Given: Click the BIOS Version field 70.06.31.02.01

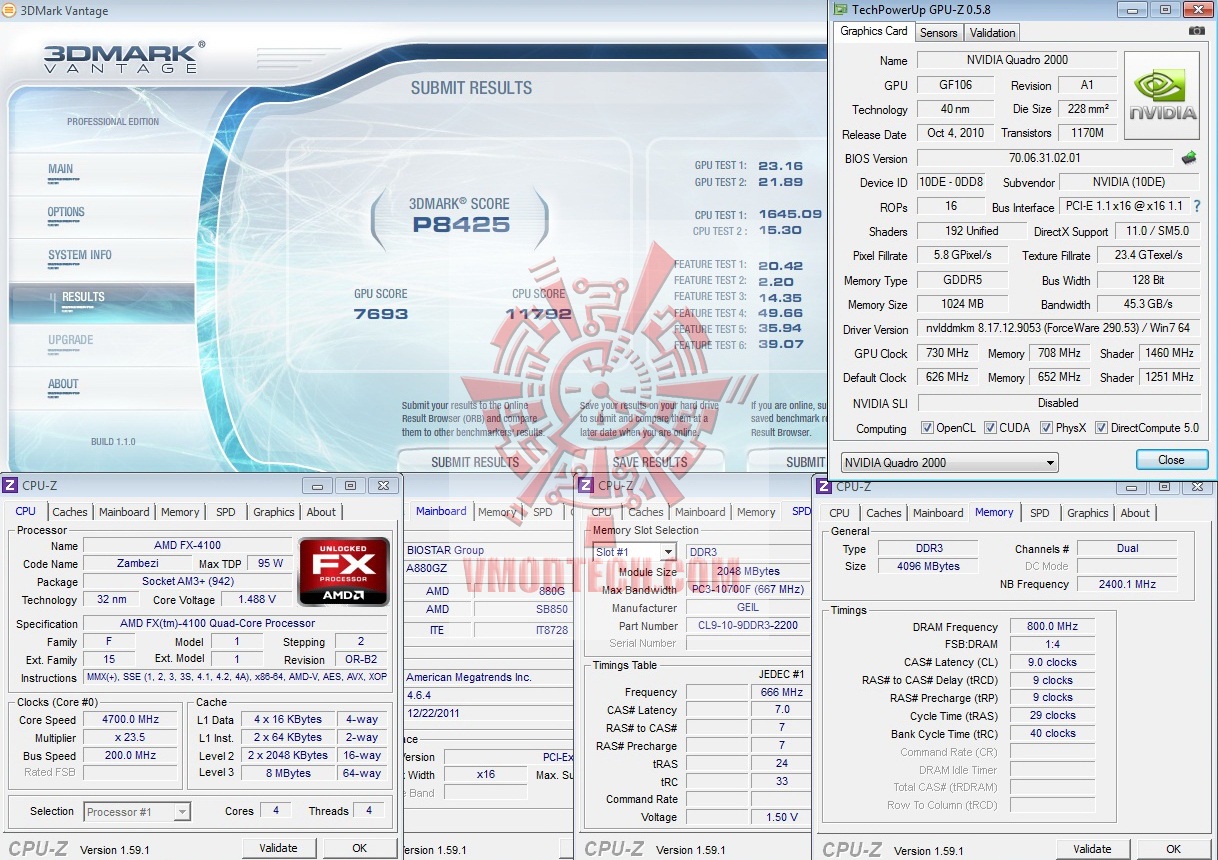Looking at the screenshot, I should pyautogui.click(x=1045, y=158).
